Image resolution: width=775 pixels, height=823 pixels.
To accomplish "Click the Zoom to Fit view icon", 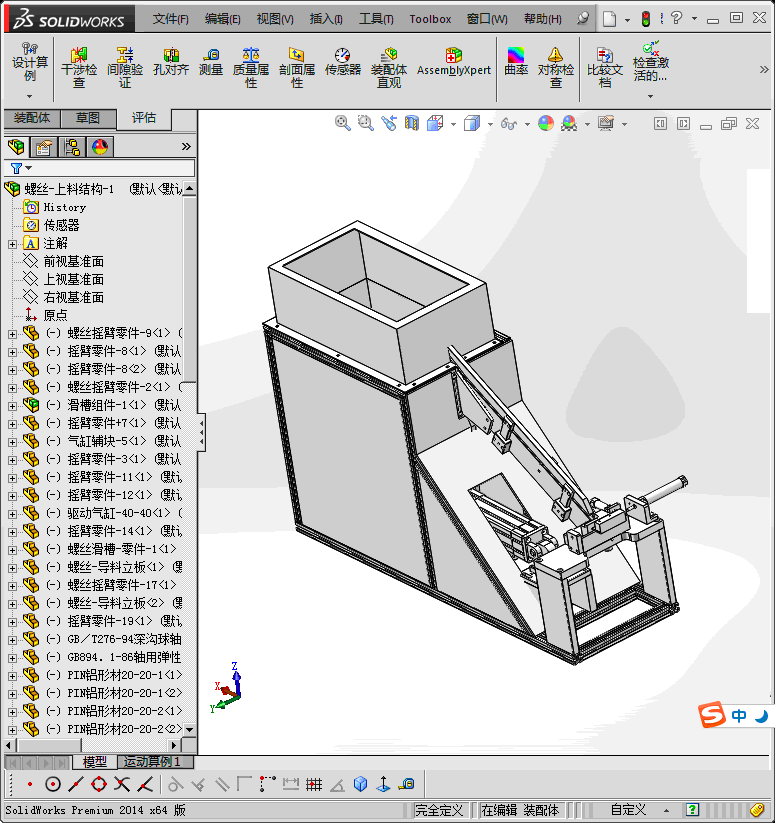I will (343, 123).
